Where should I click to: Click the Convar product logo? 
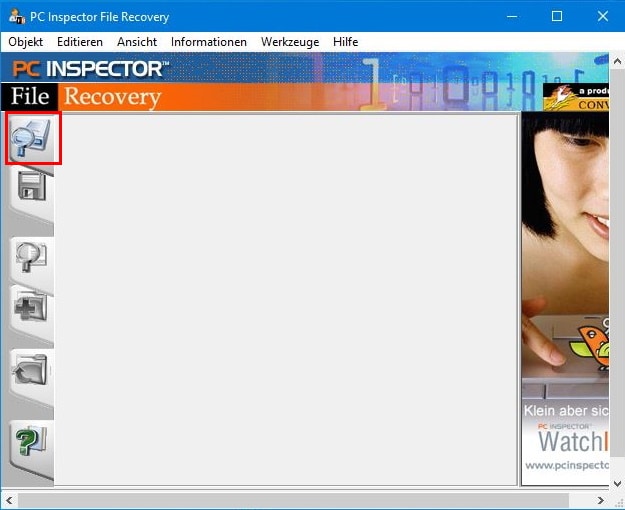point(576,96)
